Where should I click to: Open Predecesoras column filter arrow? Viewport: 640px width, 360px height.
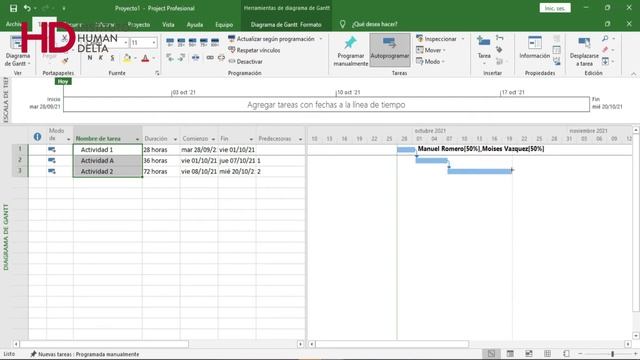pyautogui.click(x=300, y=139)
